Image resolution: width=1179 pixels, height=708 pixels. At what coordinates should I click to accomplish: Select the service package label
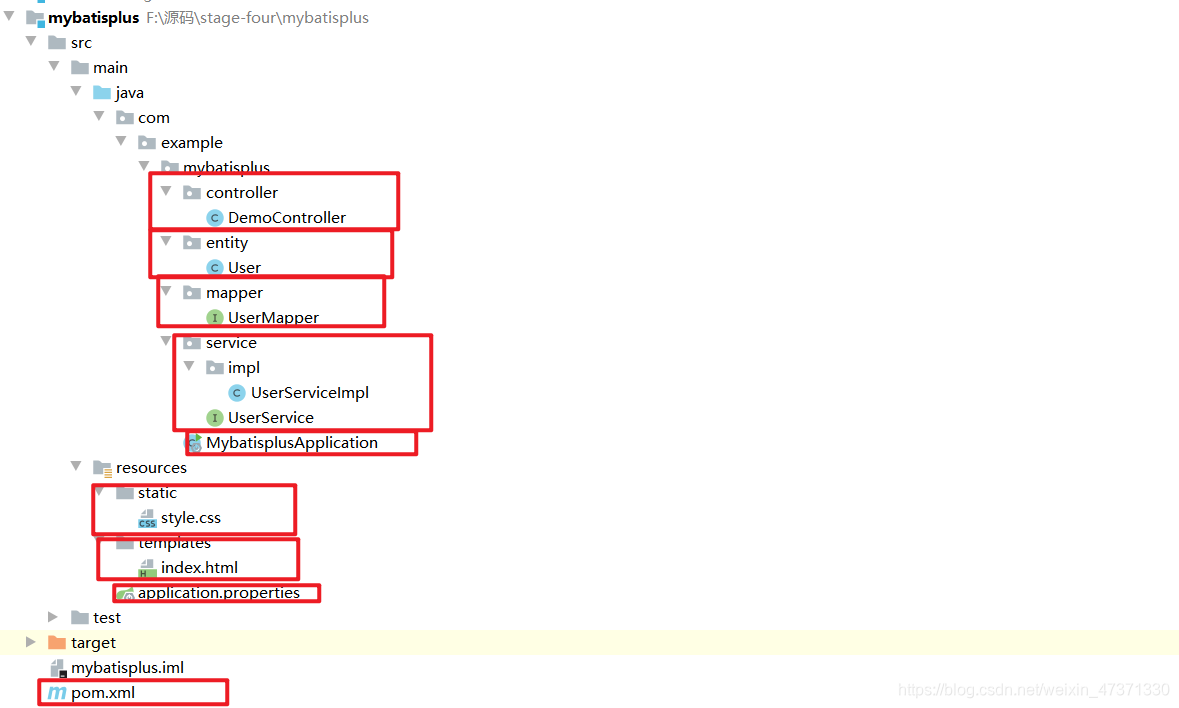click(x=232, y=343)
